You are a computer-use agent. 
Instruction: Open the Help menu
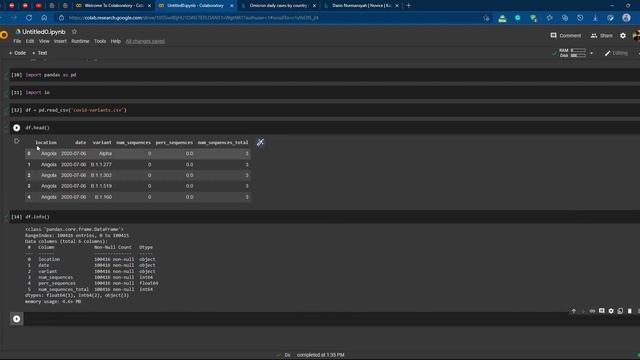click(x=116, y=41)
